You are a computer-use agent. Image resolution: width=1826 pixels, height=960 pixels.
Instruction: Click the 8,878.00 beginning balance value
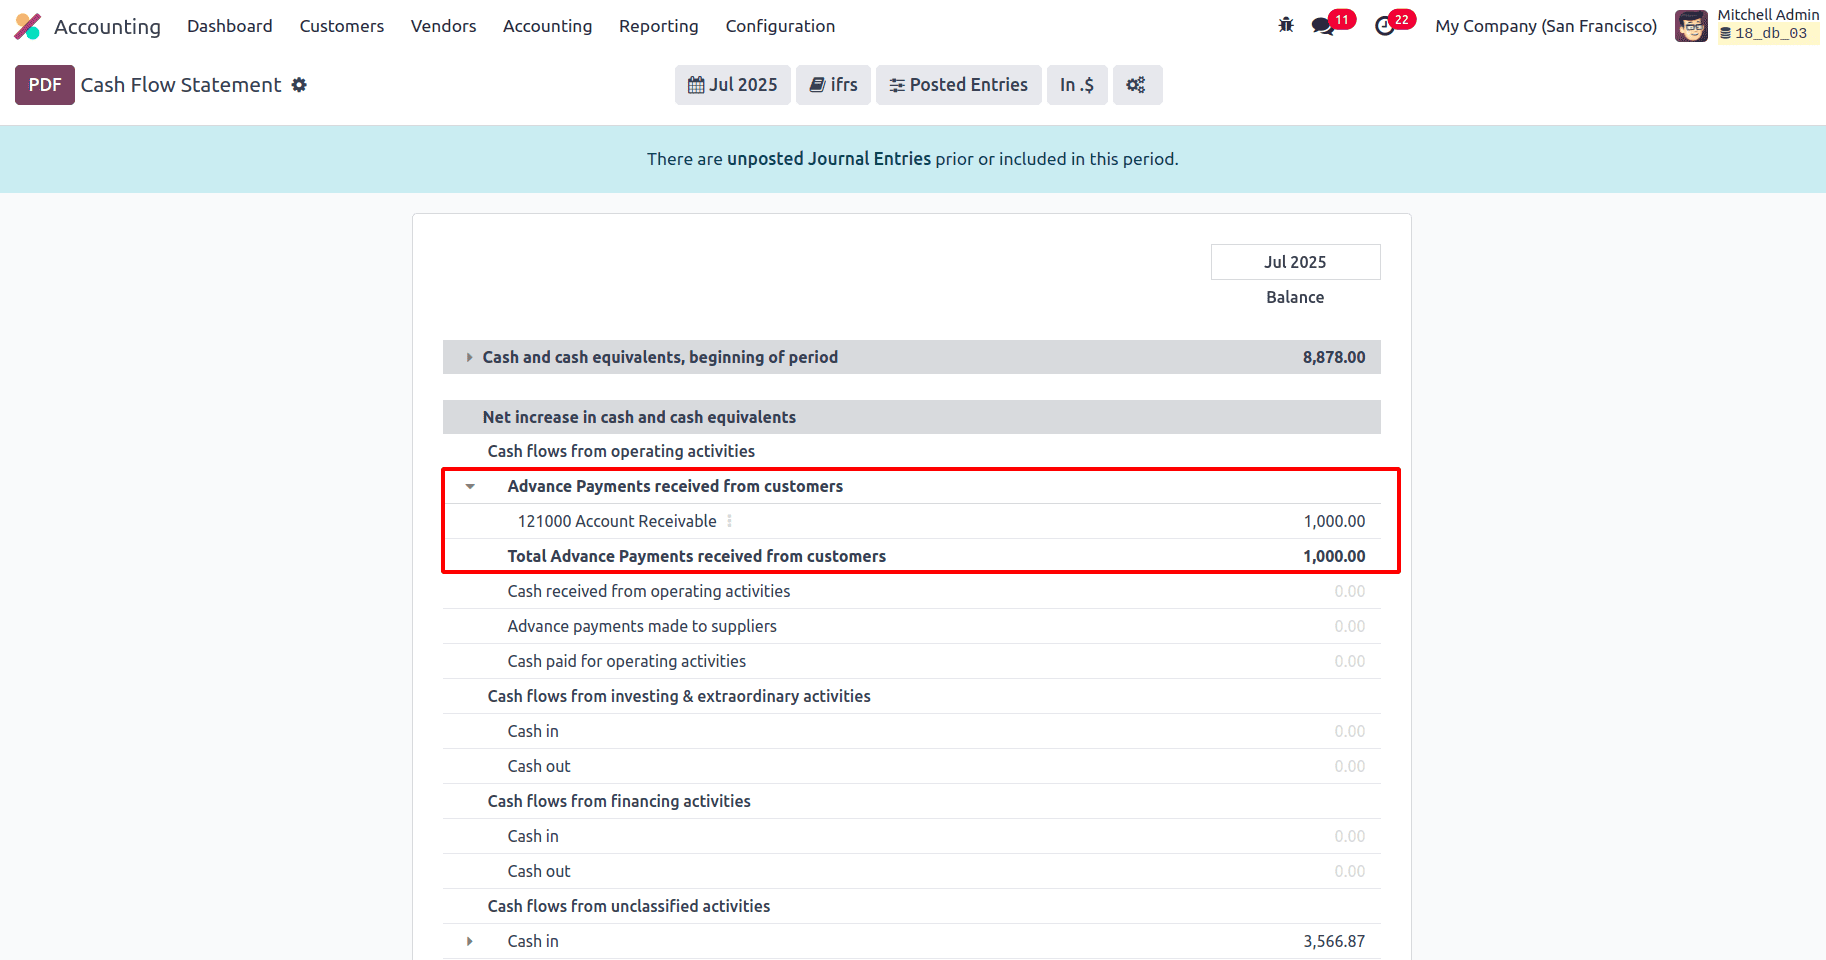[x=1334, y=357]
